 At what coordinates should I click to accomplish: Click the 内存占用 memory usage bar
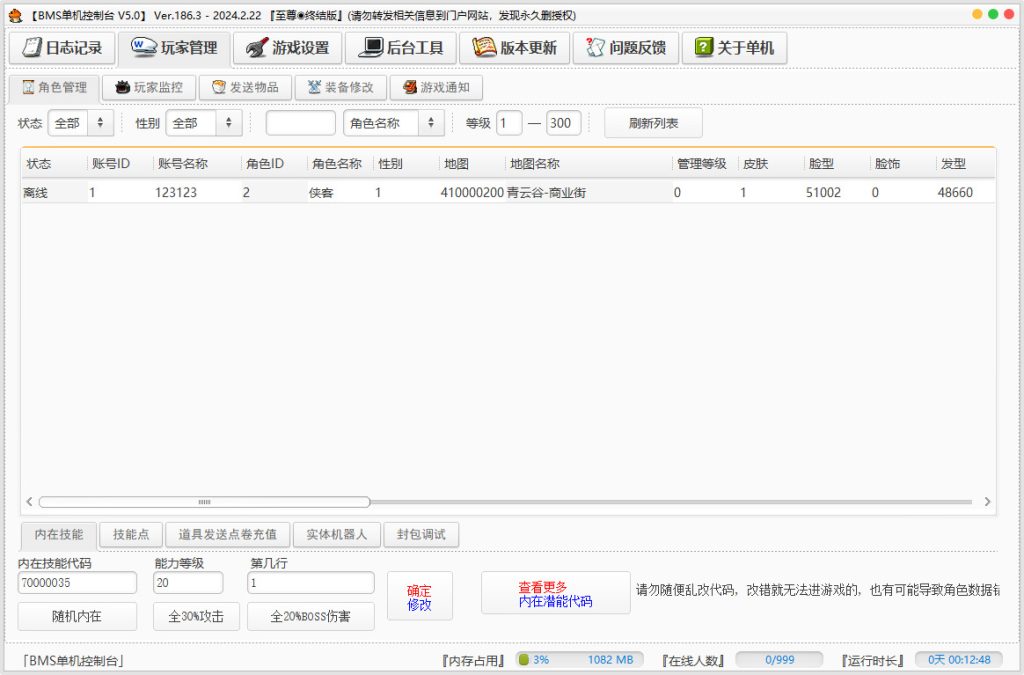[578, 659]
